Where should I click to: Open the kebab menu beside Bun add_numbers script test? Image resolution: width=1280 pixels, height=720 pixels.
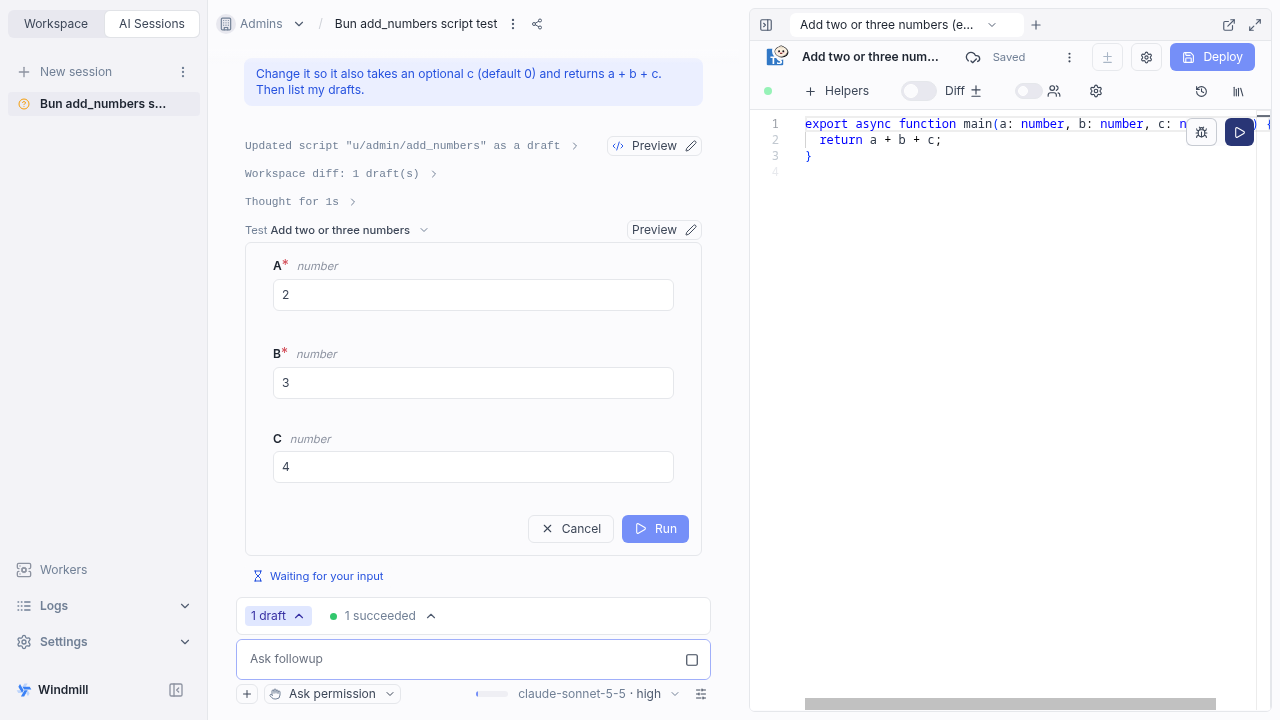pos(513,24)
